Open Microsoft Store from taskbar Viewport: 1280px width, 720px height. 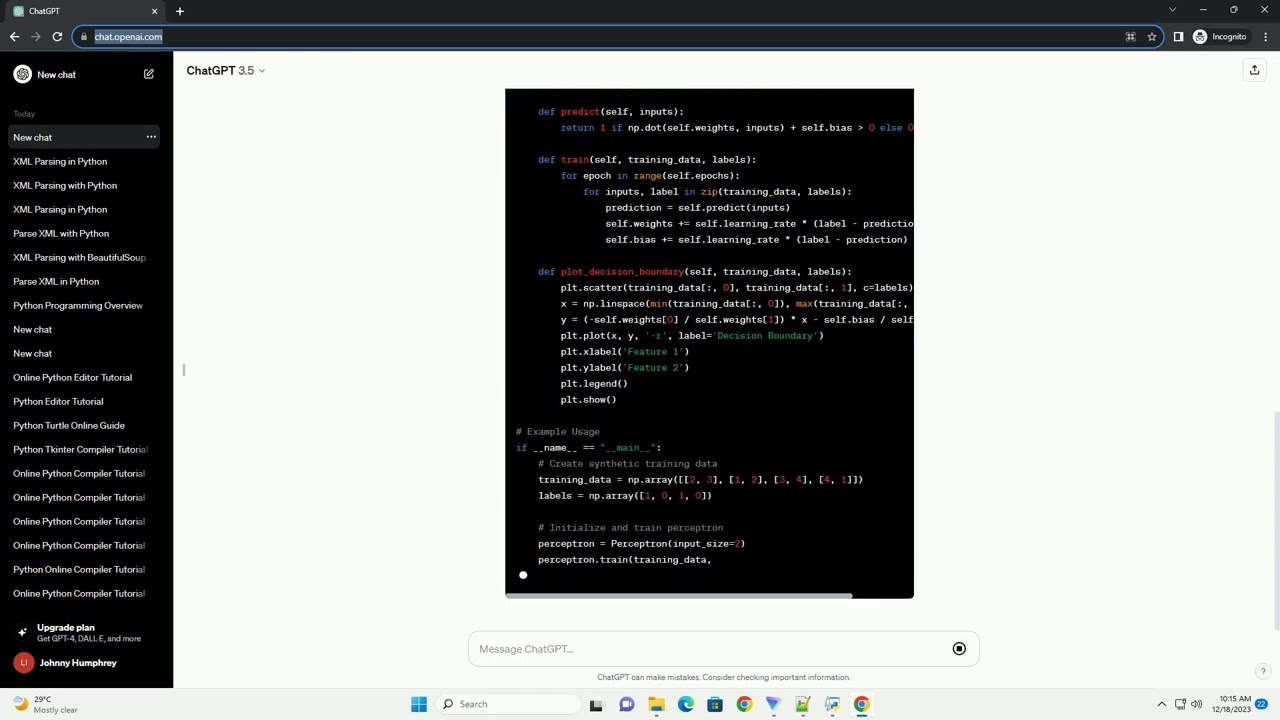click(715, 704)
